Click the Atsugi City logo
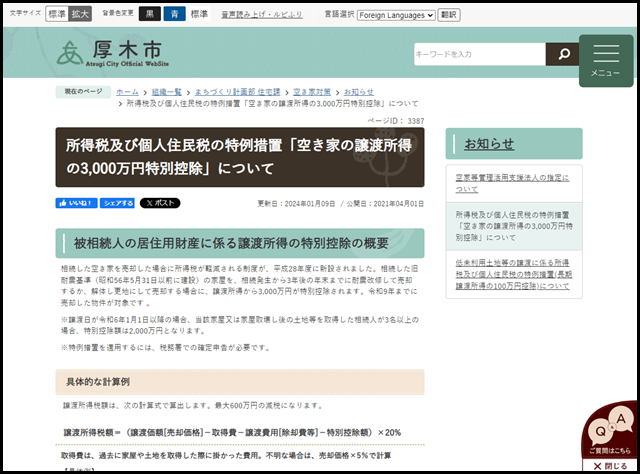Viewport: 640px width, 474px height. 113,53
